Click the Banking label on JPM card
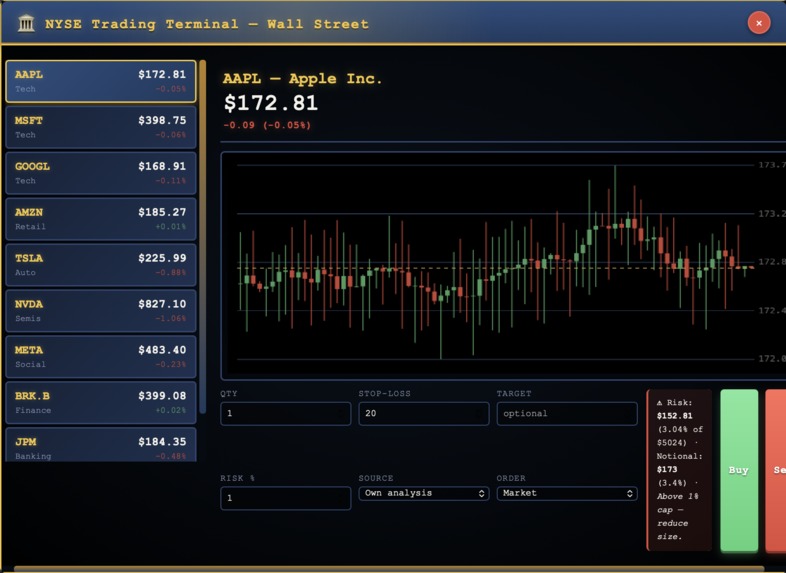This screenshot has width=786, height=573. point(33,456)
